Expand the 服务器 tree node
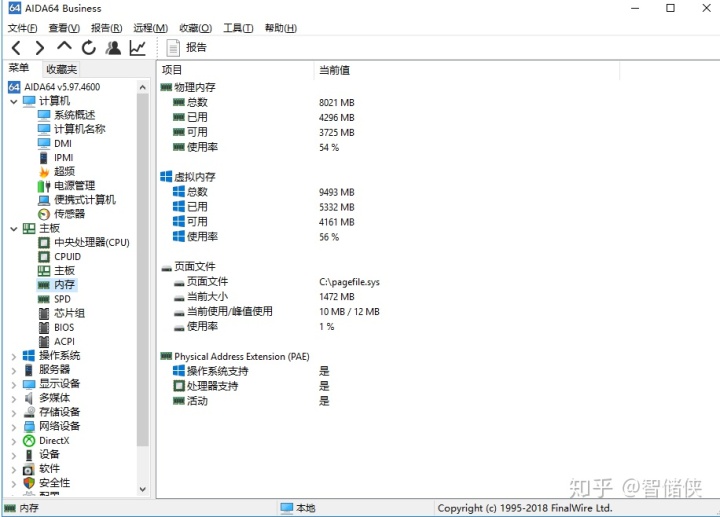Screen dimensions: 720x517 pyautogui.click(x=14, y=371)
